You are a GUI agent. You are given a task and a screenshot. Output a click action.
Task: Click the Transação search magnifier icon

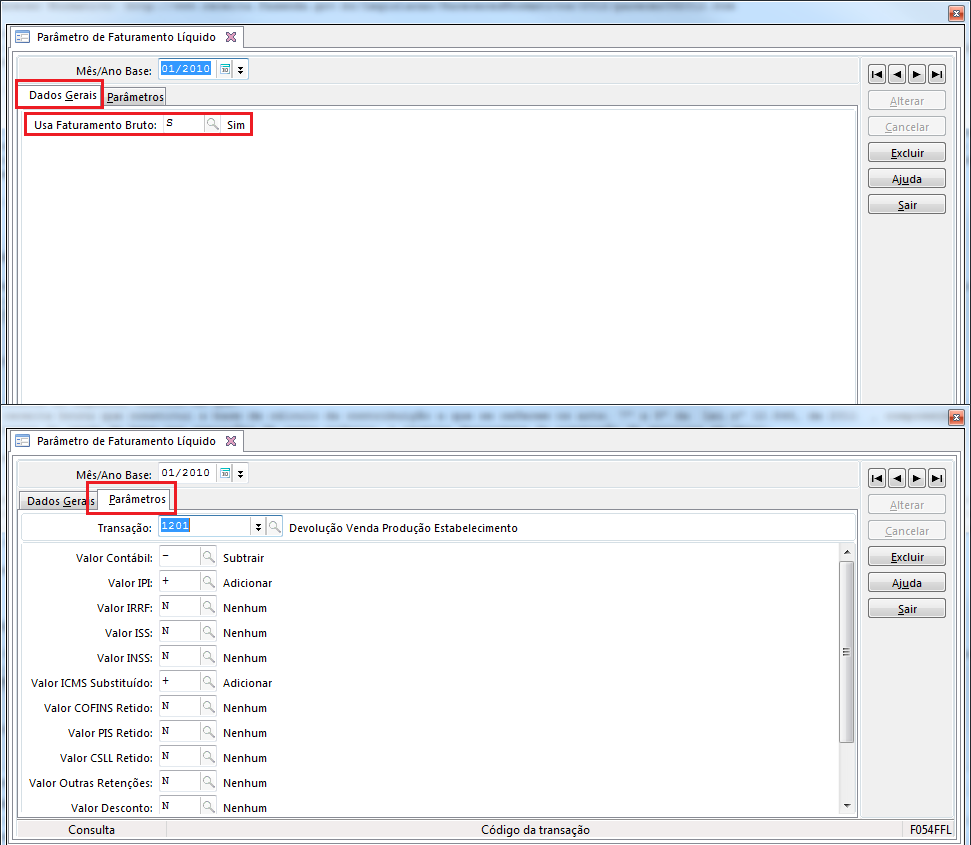coord(274,527)
